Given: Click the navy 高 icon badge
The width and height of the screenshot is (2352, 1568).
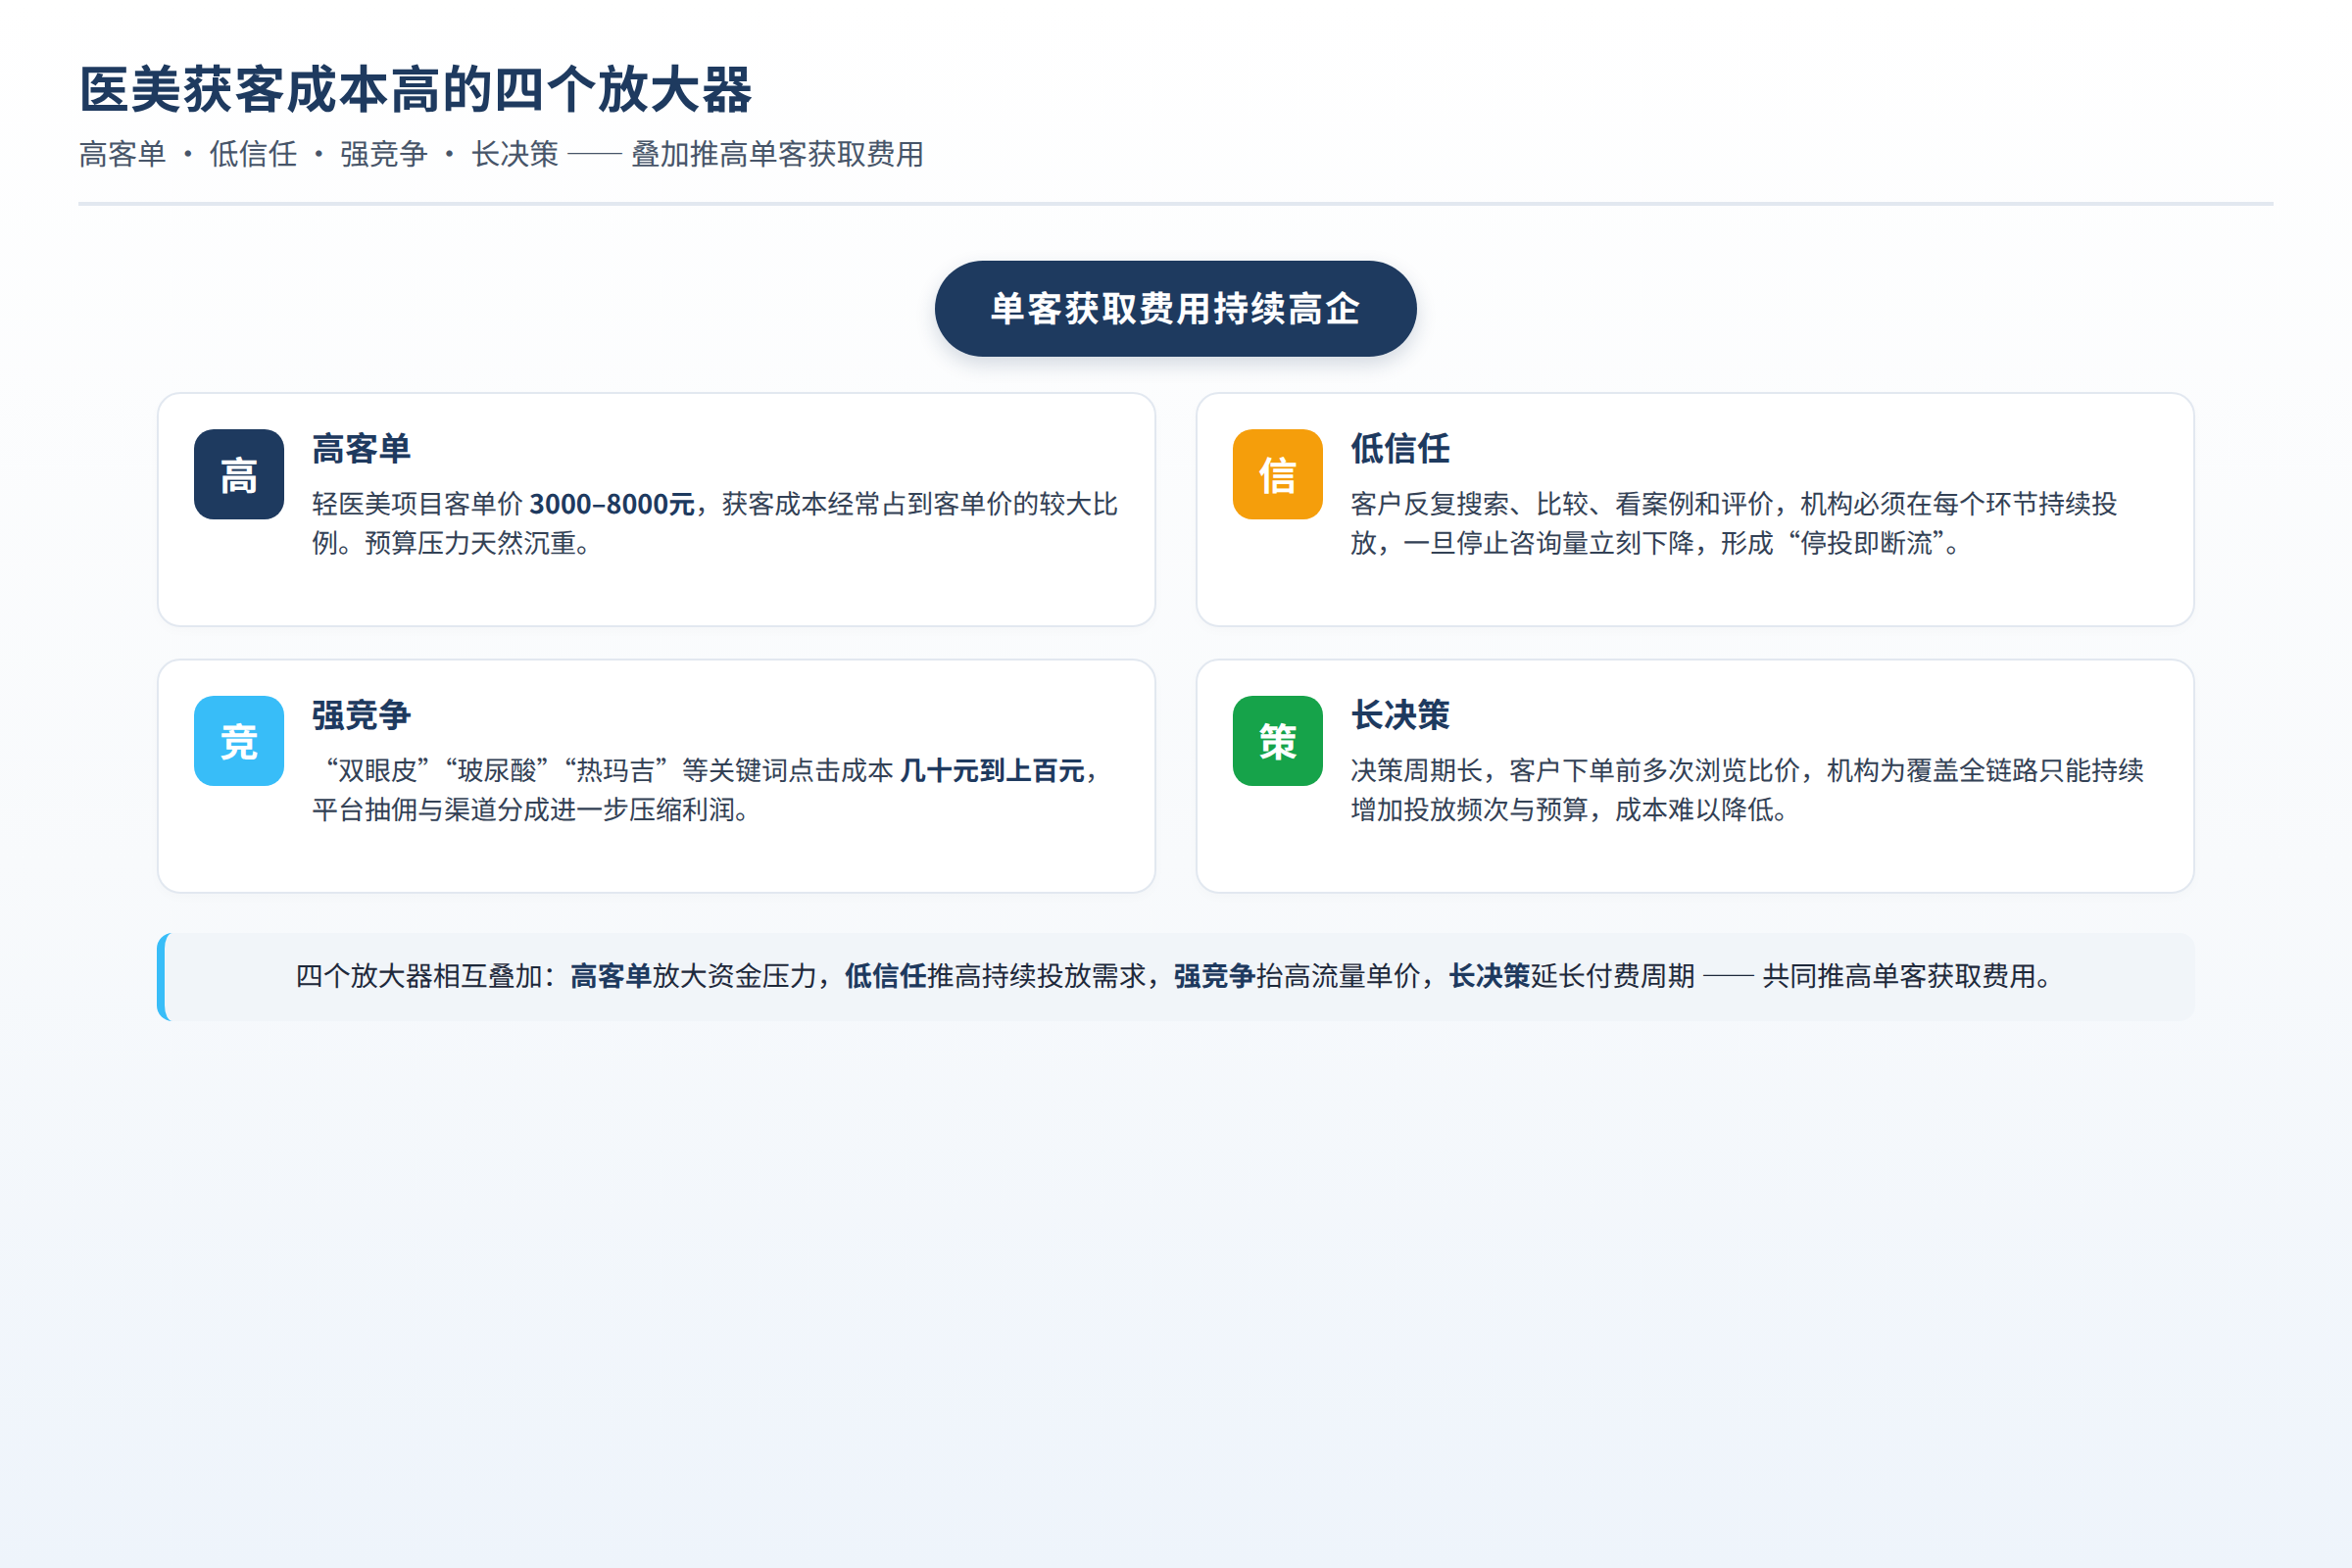Looking at the screenshot, I should click(239, 474).
